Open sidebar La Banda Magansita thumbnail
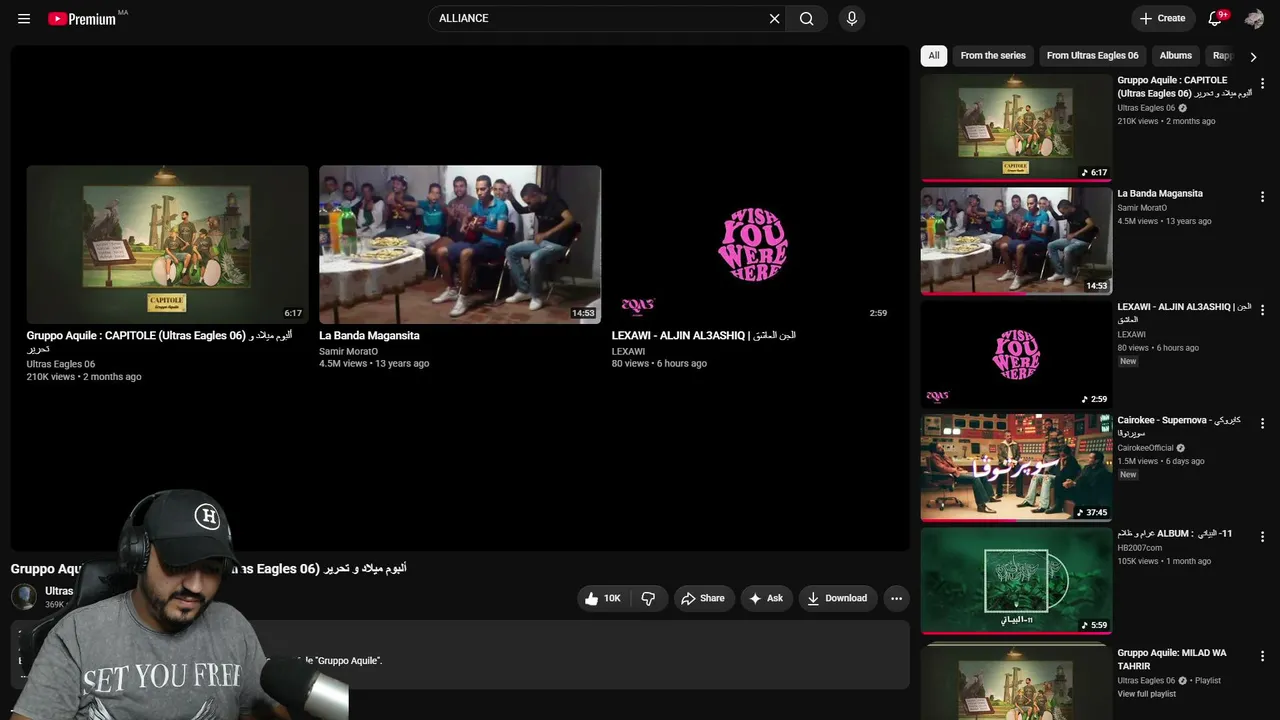 point(1016,241)
